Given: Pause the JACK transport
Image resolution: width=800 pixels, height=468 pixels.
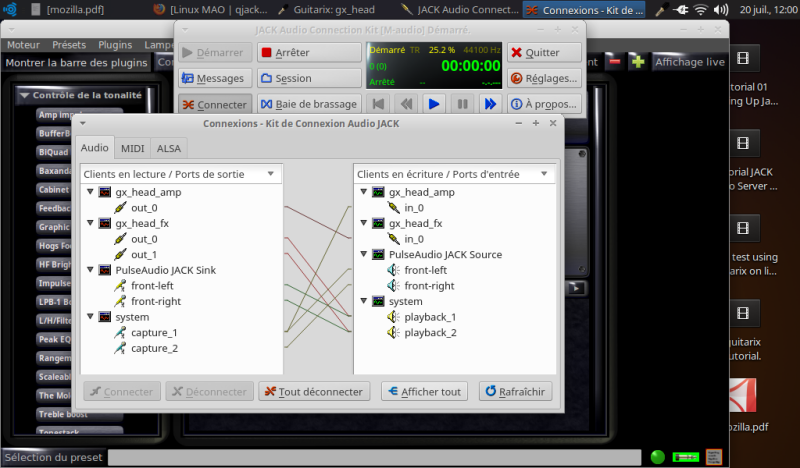Looking at the screenshot, I should click(x=462, y=104).
